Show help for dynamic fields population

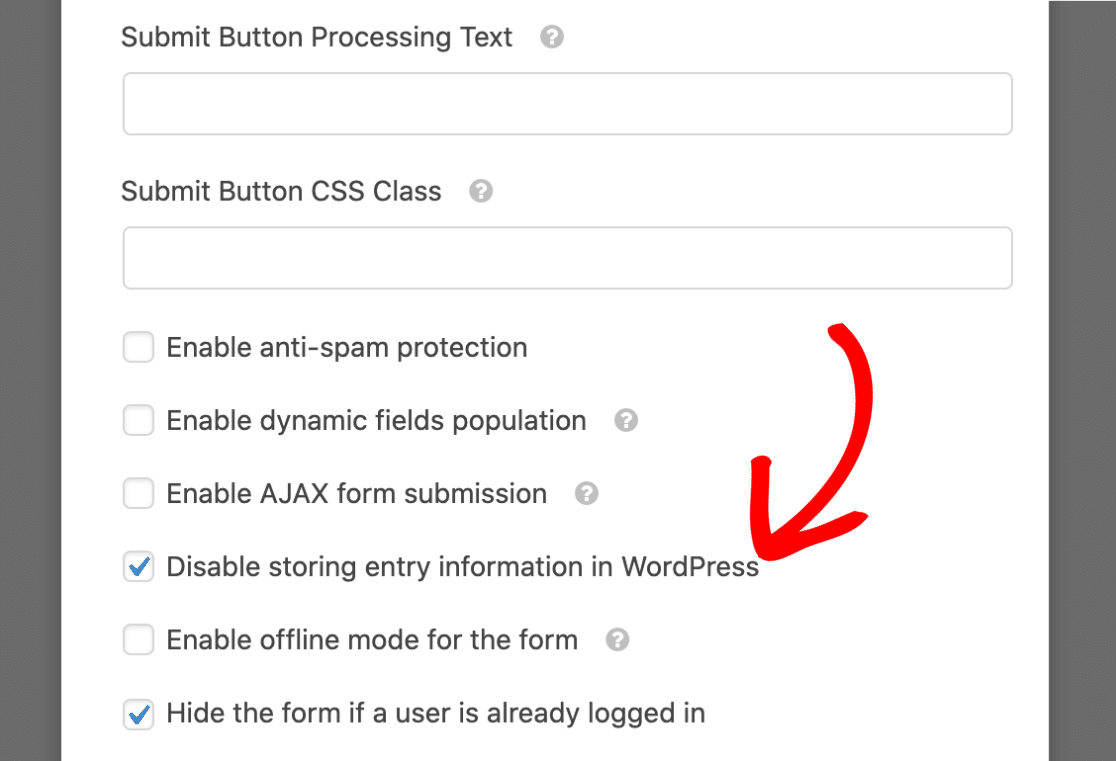626,420
